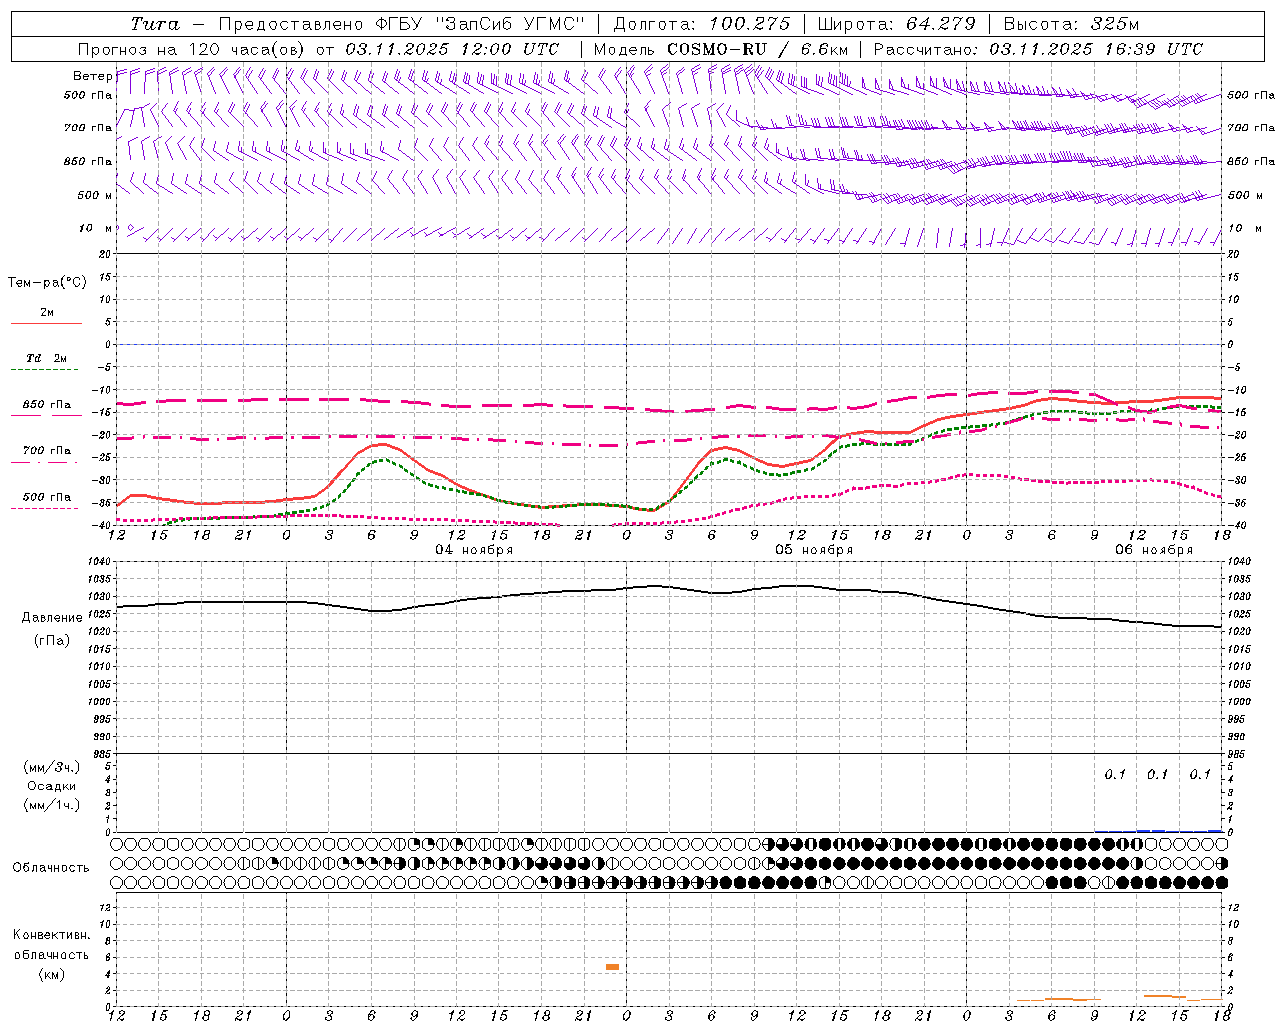The width and height of the screenshot is (1280, 1024).
Task: Click the Осадки precipitation label
Action: [x=52, y=786]
